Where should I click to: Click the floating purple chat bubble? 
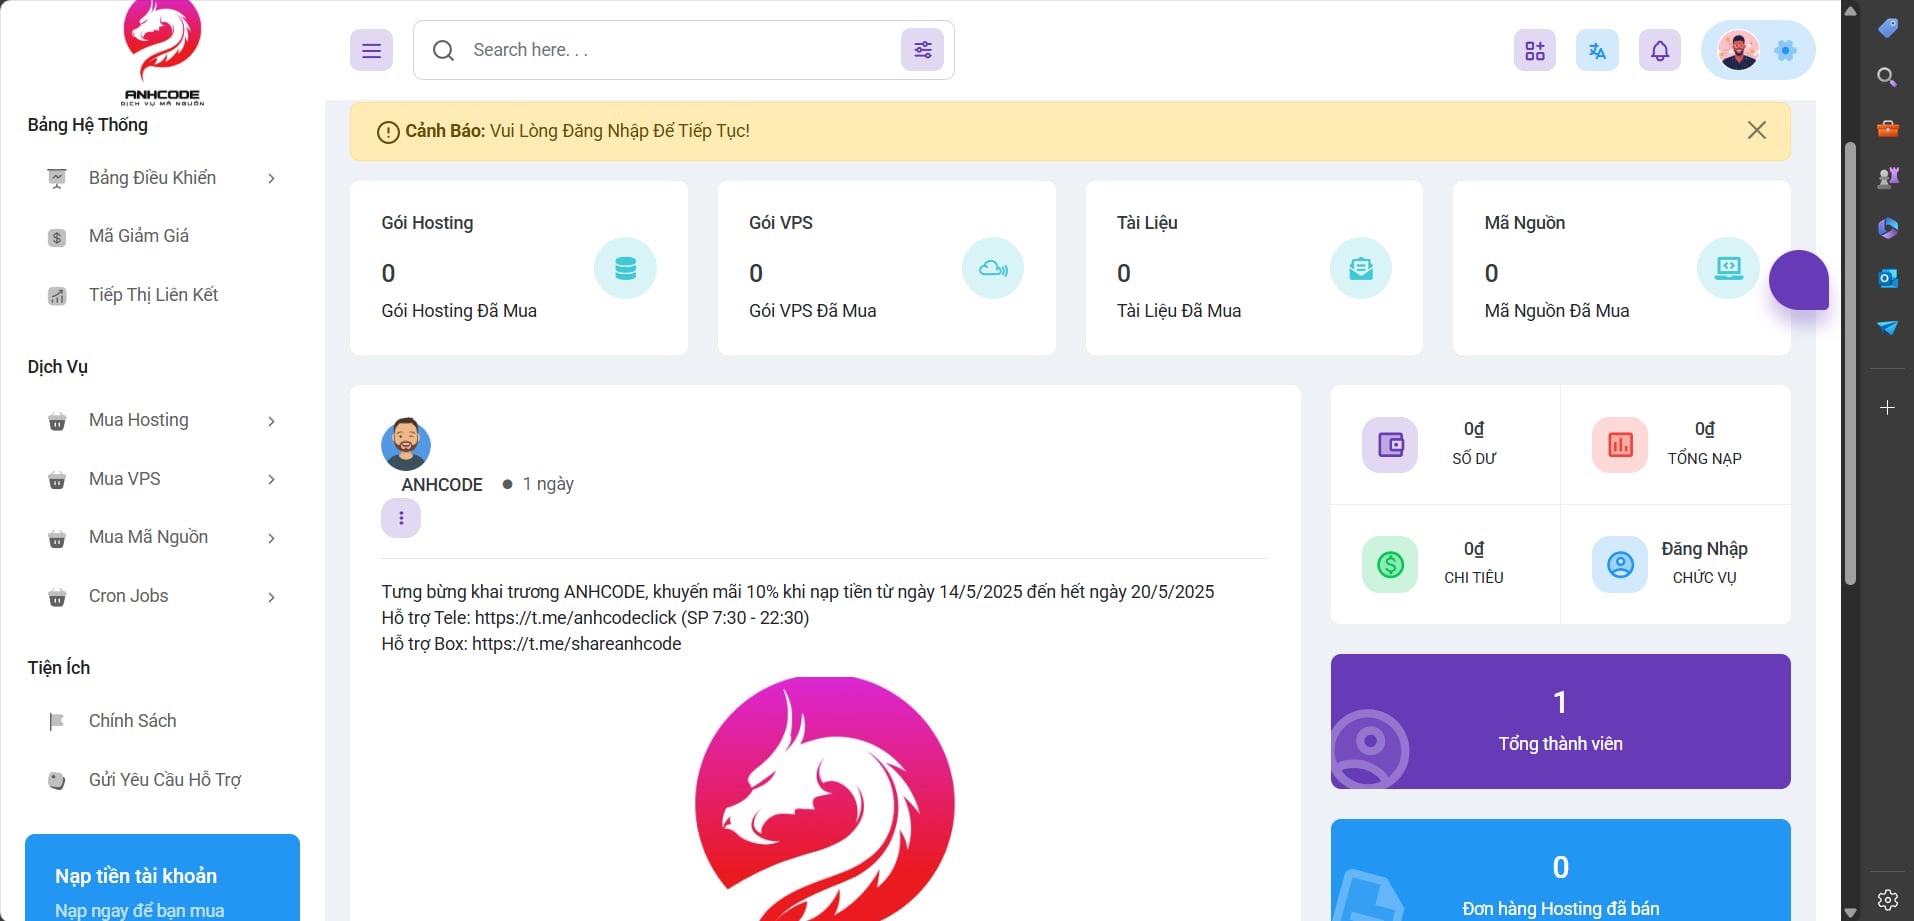pos(1799,280)
